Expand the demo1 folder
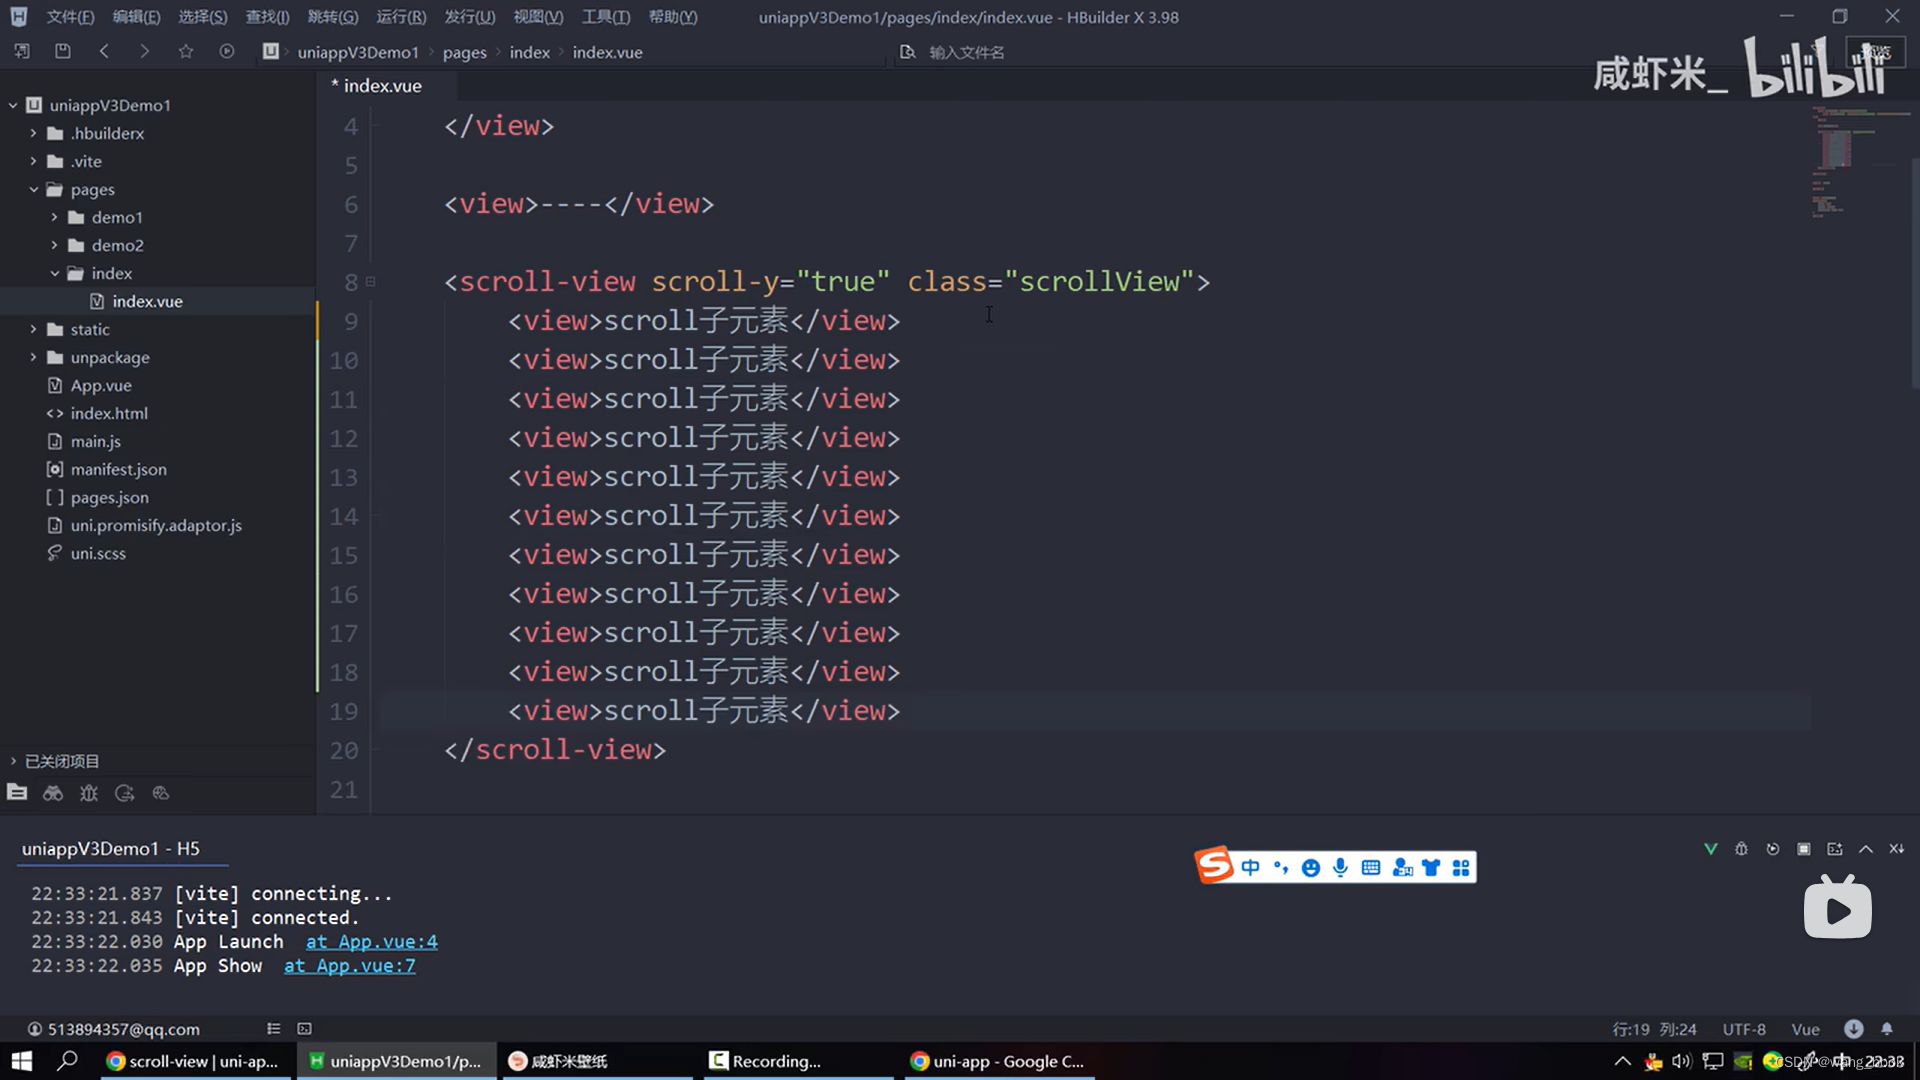Screen dimensions: 1920x1080 (54, 217)
